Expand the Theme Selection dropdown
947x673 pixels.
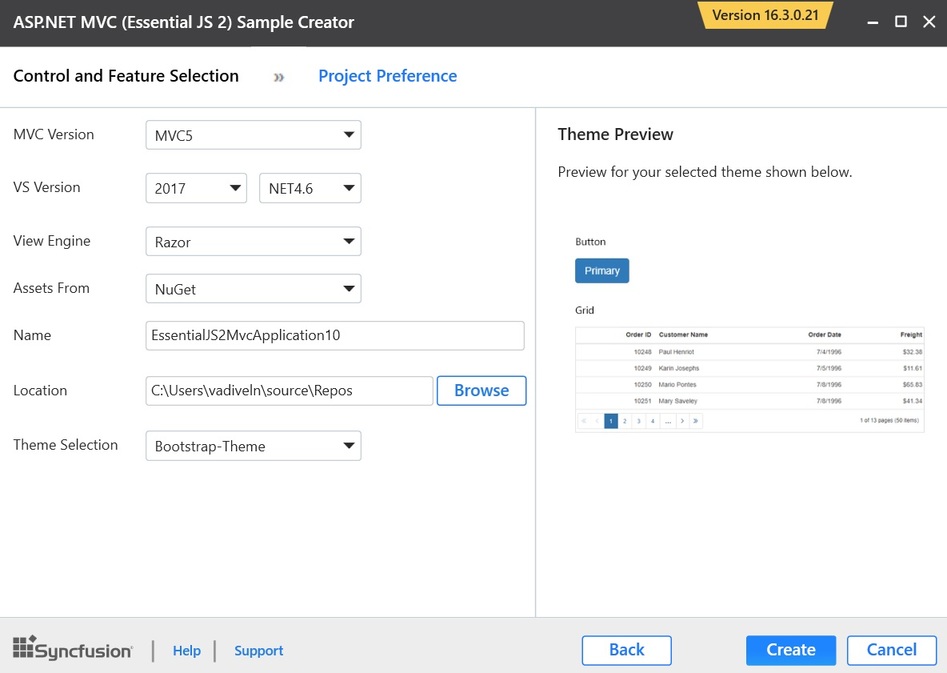(x=253, y=446)
